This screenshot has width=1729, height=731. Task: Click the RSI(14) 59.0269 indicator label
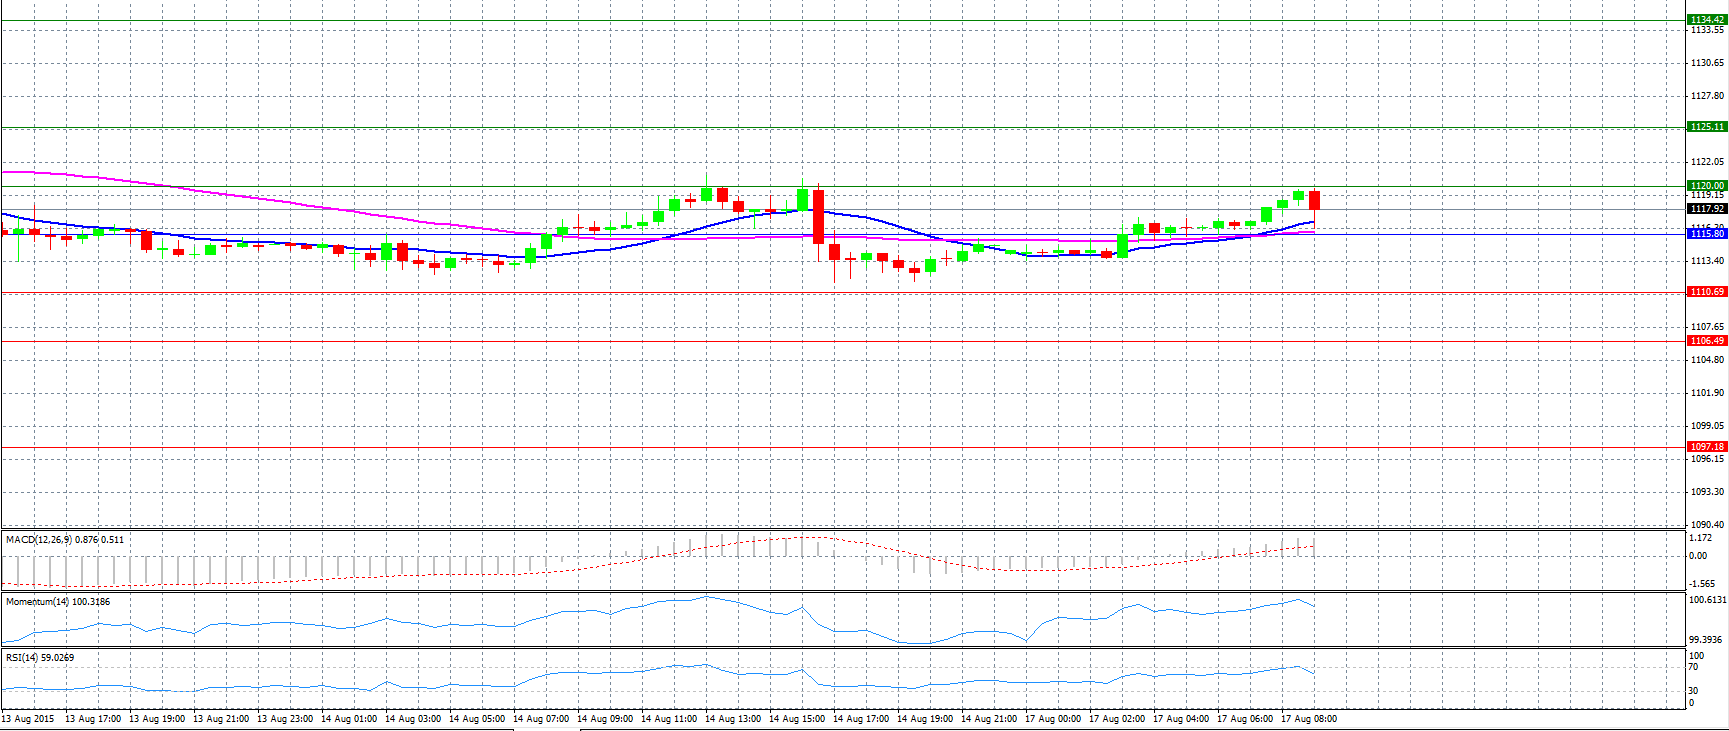point(40,658)
